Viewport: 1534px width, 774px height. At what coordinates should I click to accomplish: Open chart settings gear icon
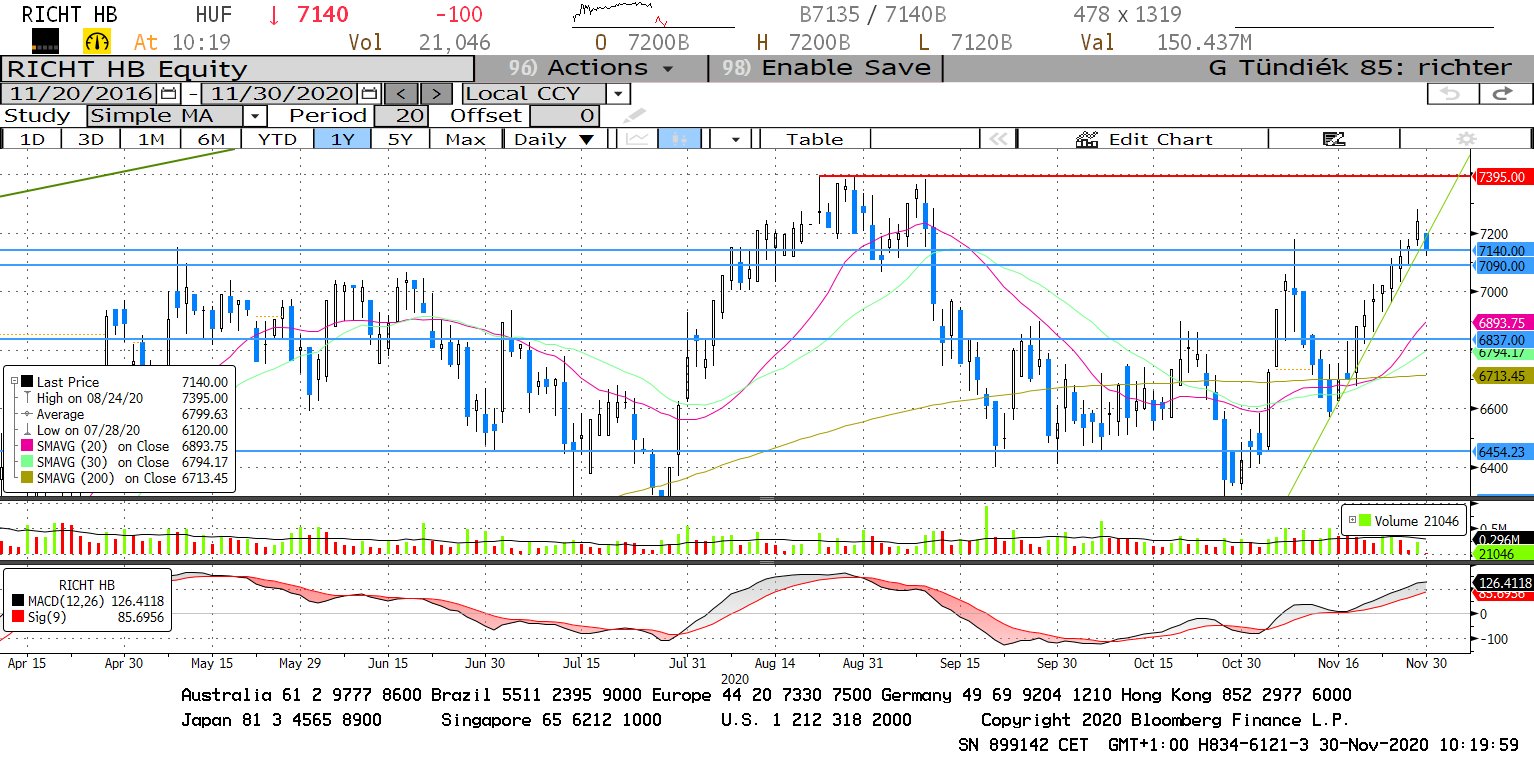[1467, 139]
